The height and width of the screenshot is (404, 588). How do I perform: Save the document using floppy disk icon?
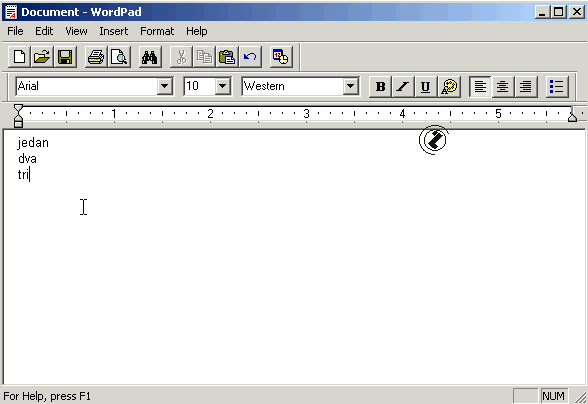[65, 57]
